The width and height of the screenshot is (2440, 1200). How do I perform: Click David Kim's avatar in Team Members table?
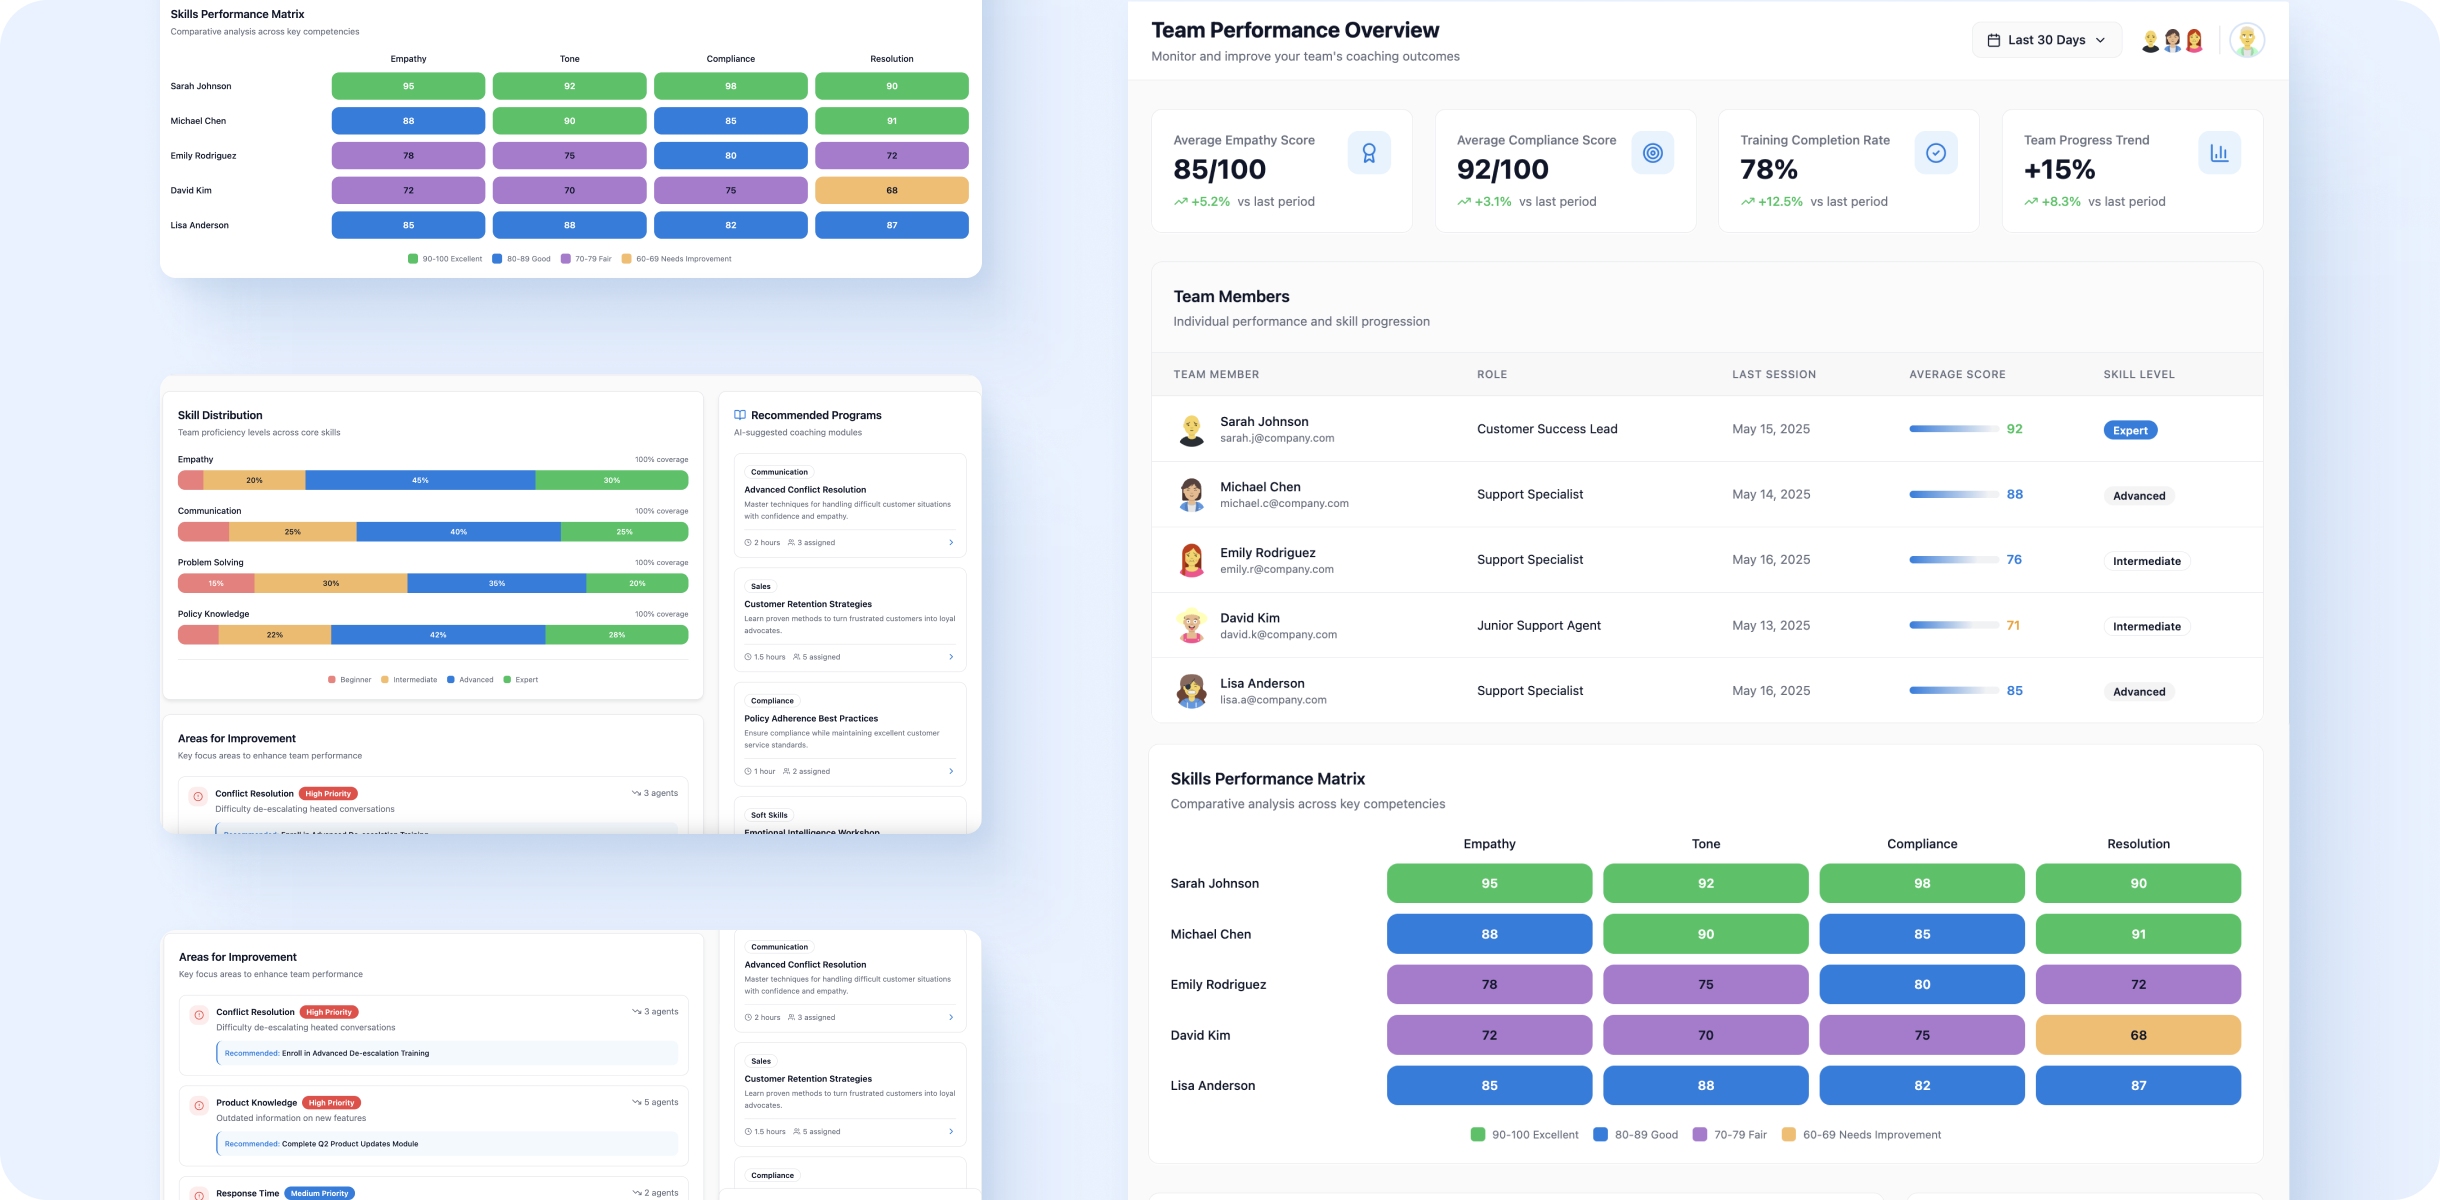[x=1191, y=626]
